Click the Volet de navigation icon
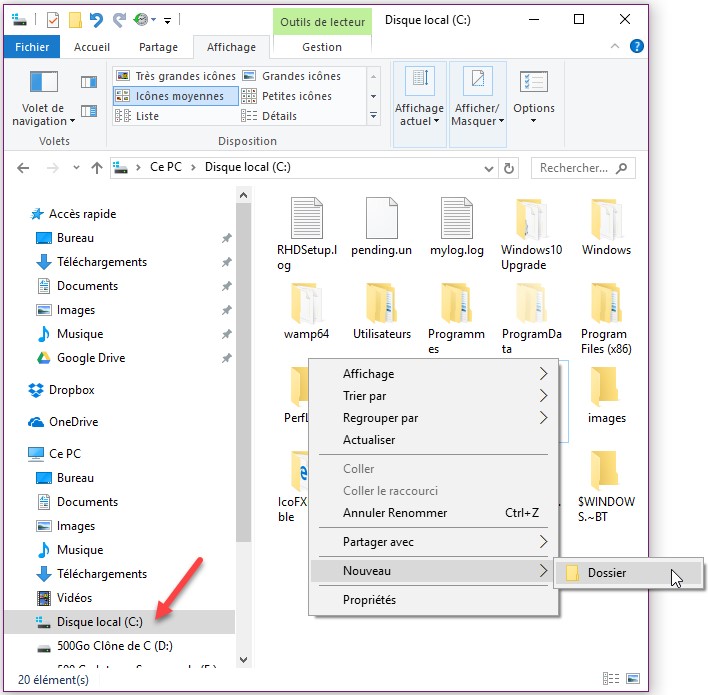 [43, 85]
